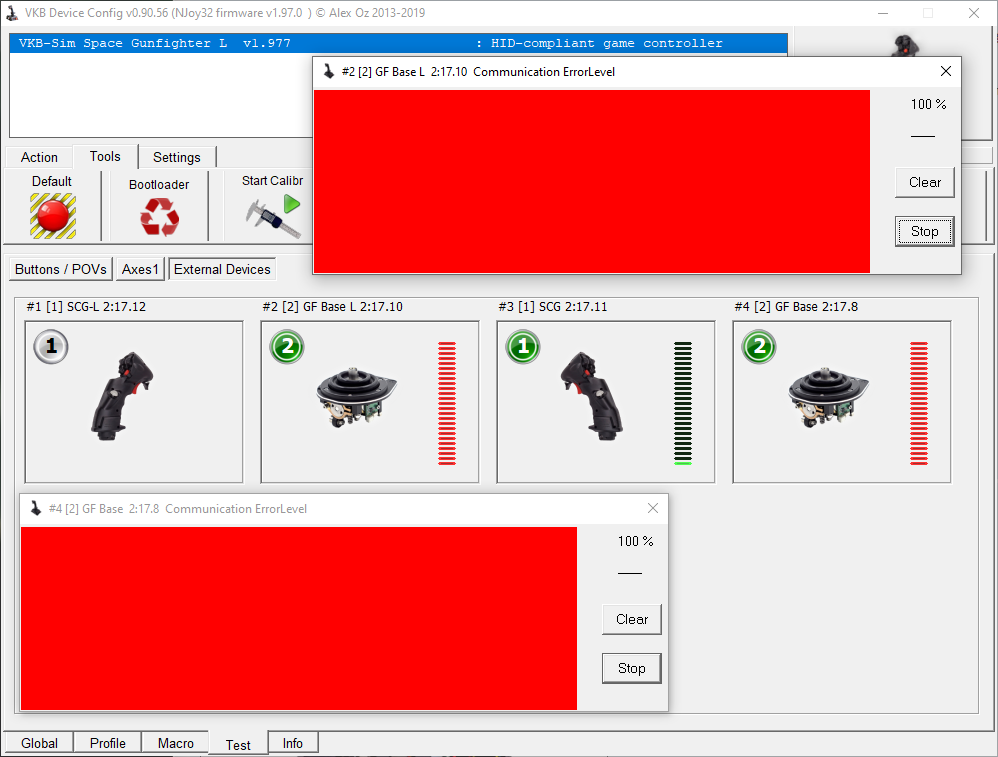
Task: Click the Start Calibr label text
Action: coord(272,181)
